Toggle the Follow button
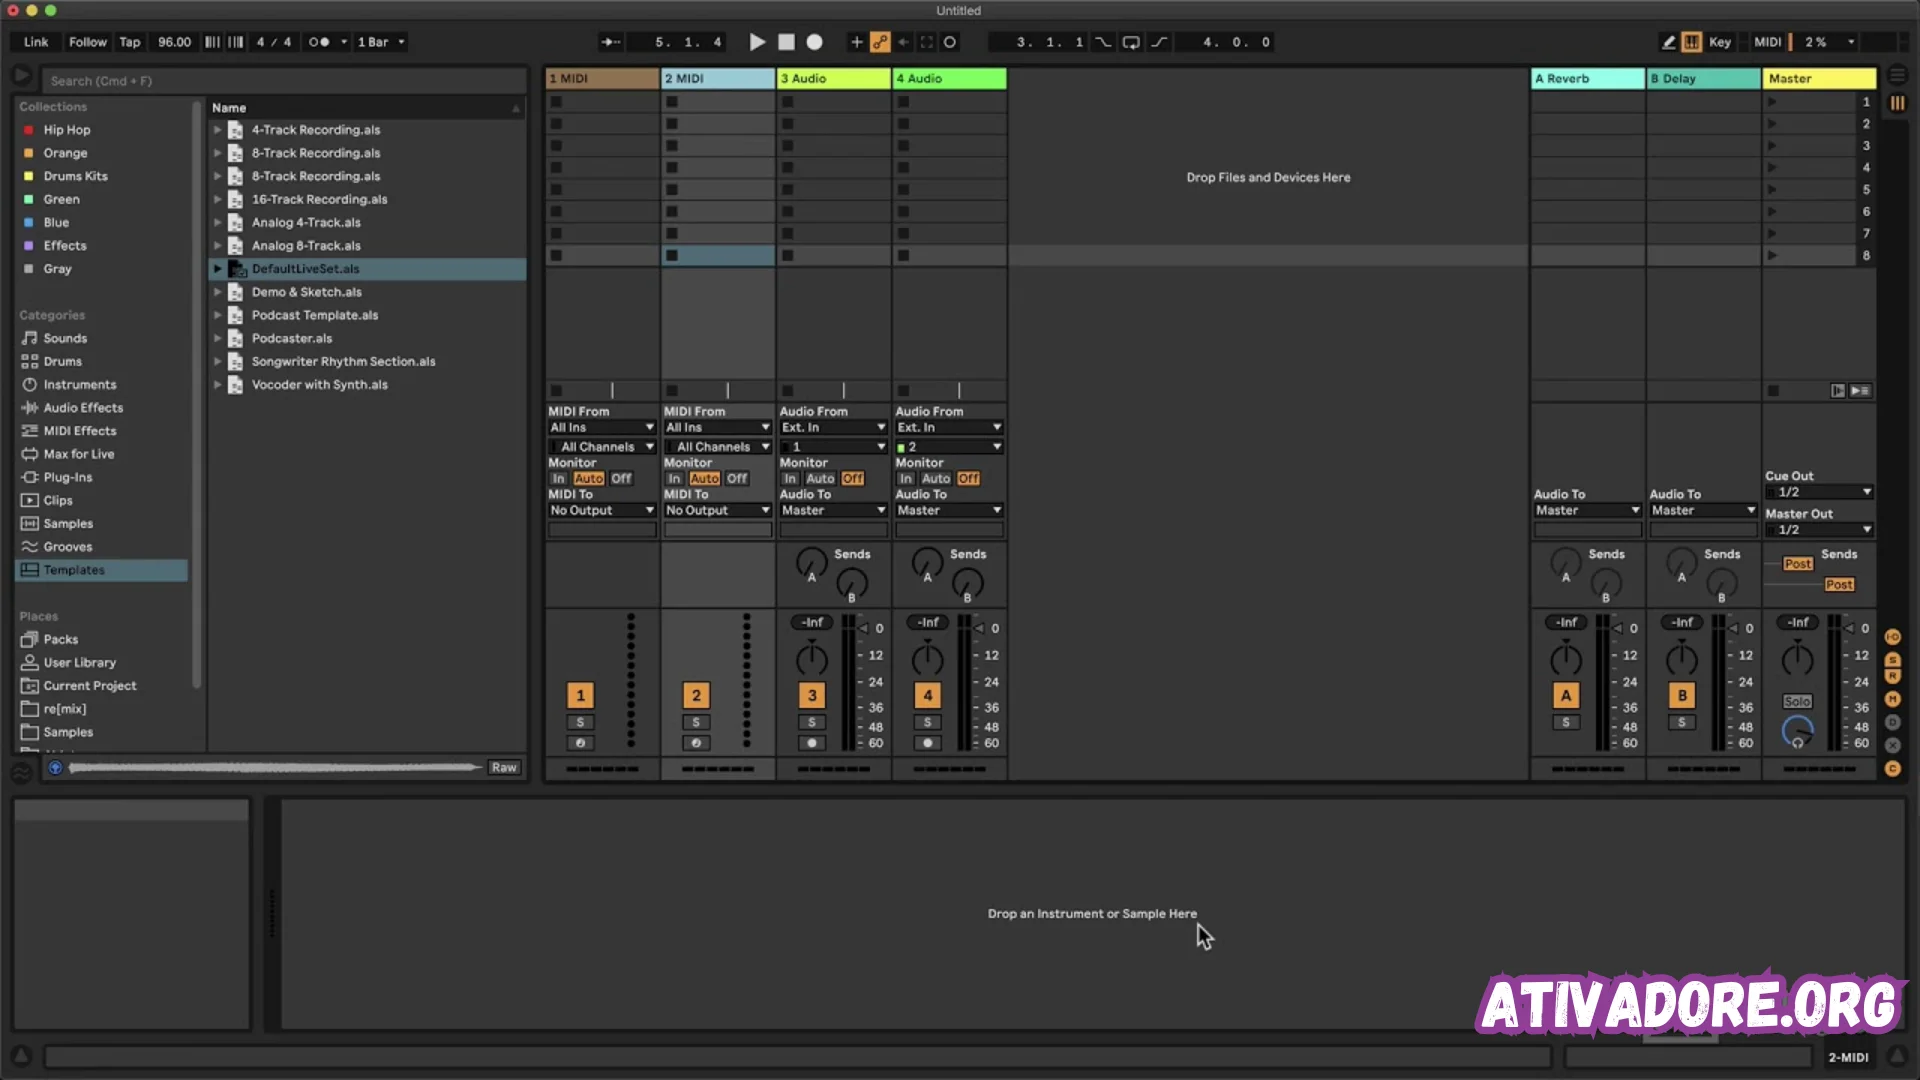1920x1080 pixels. tap(87, 42)
